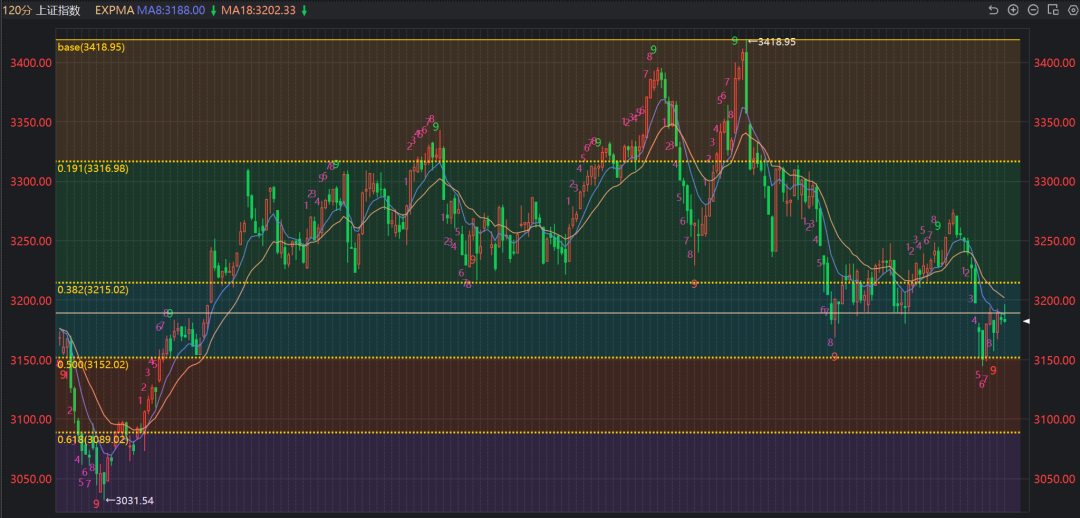Image resolution: width=1080 pixels, height=518 pixels.
Task: Click 3100.00 on the right price axis
Action: click(1054, 419)
